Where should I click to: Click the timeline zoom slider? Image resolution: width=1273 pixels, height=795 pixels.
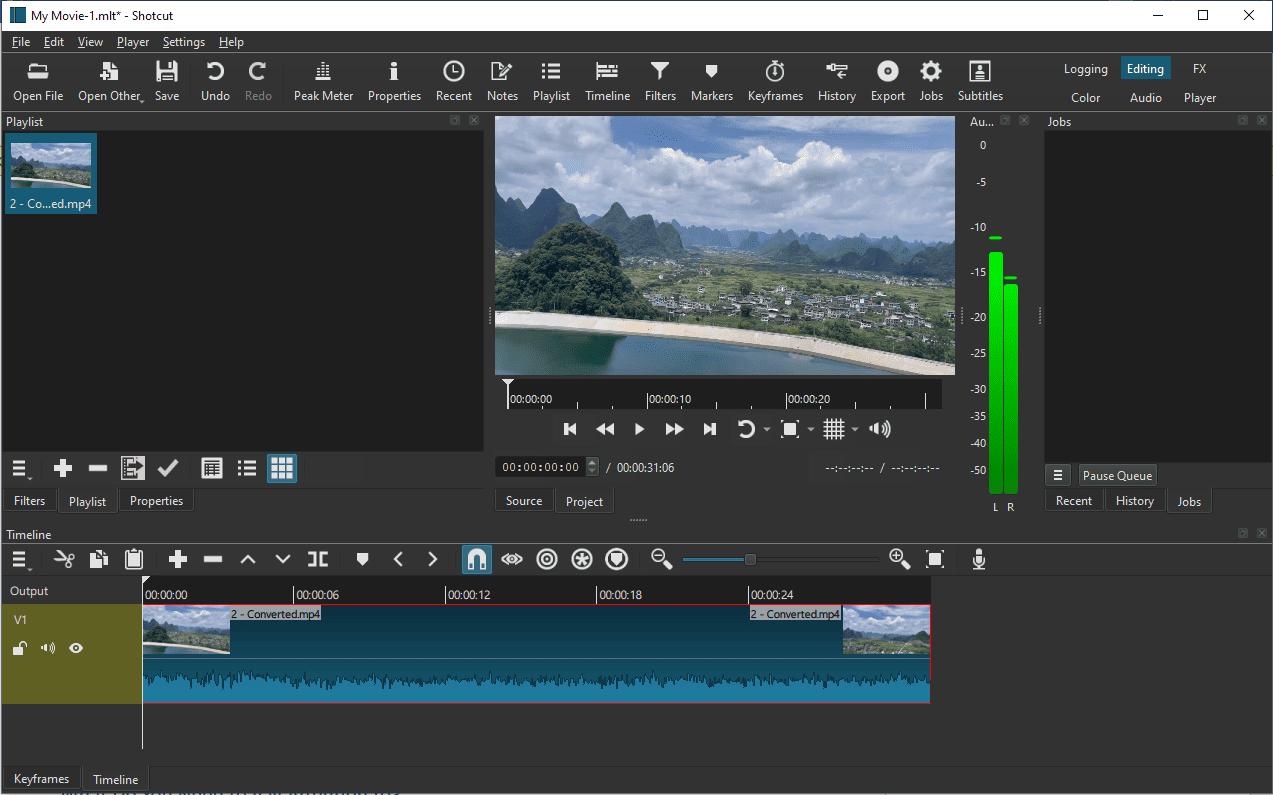(750, 559)
